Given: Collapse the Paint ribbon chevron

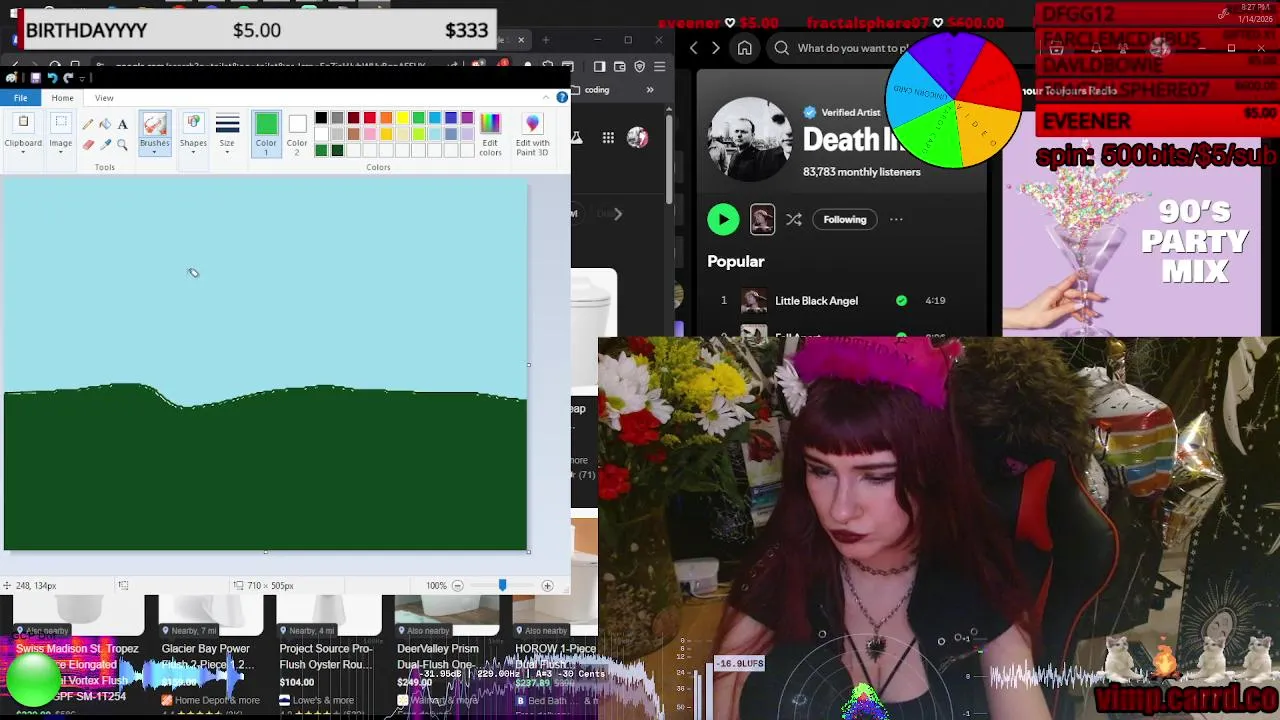Looking at the screenshot, I should (546, 97).
